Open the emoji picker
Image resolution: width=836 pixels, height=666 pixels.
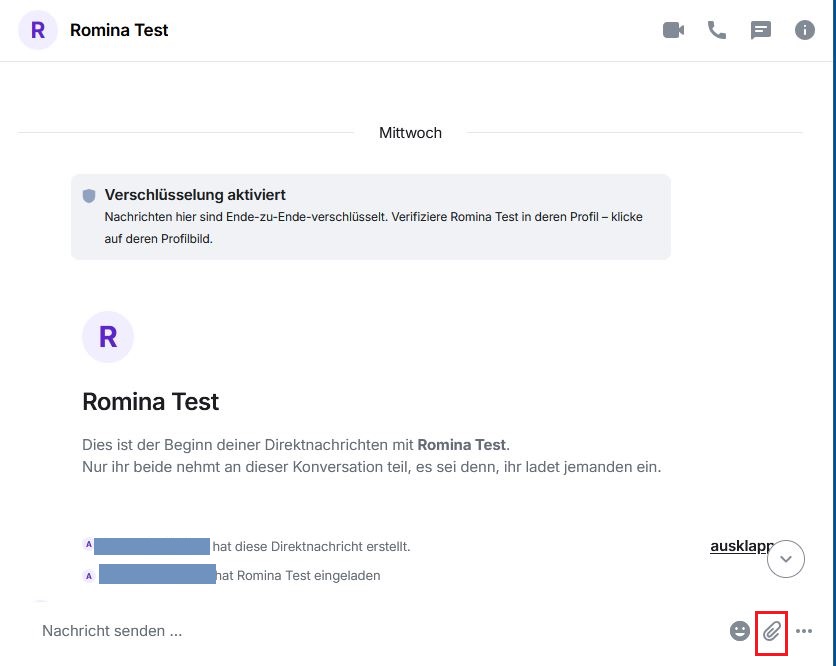coord(739,631)
